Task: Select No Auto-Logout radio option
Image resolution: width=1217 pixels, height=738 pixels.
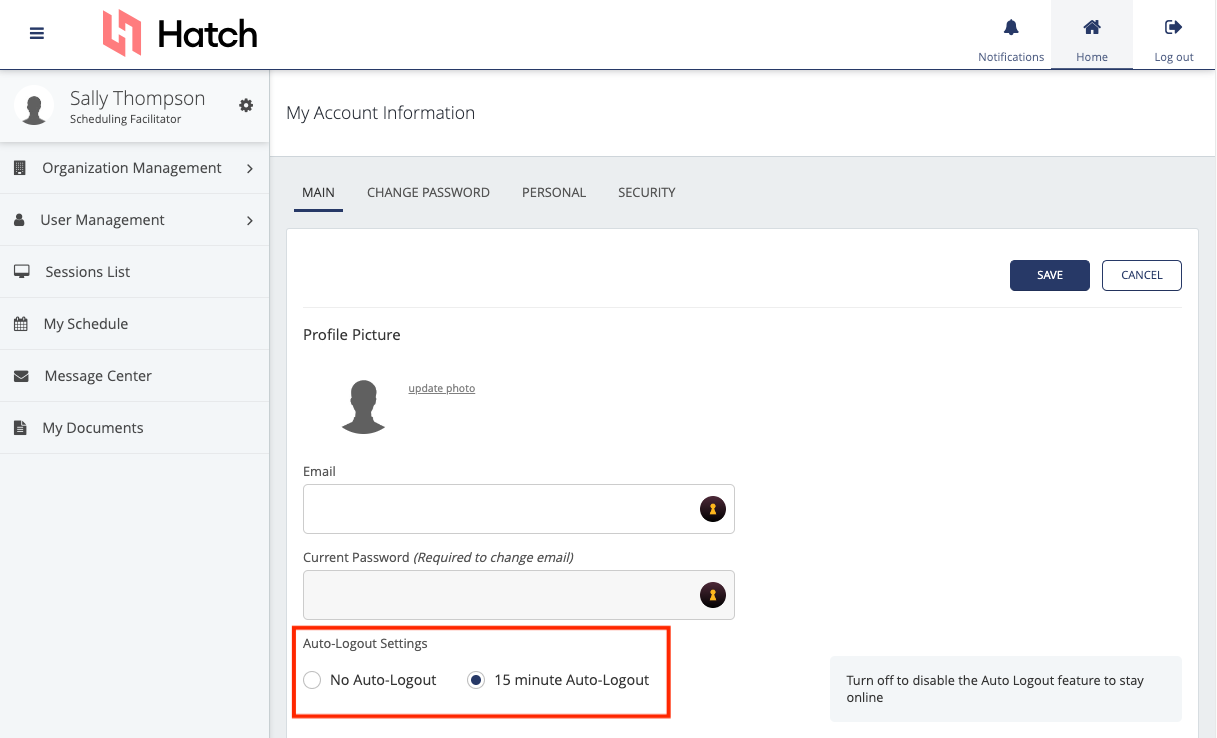Action: [x=312, y=680]
